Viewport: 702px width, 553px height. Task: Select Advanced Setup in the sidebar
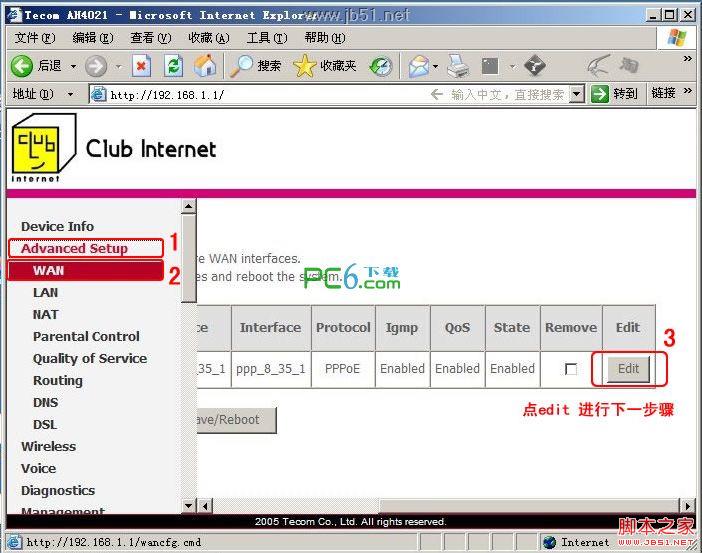point(74,249)
